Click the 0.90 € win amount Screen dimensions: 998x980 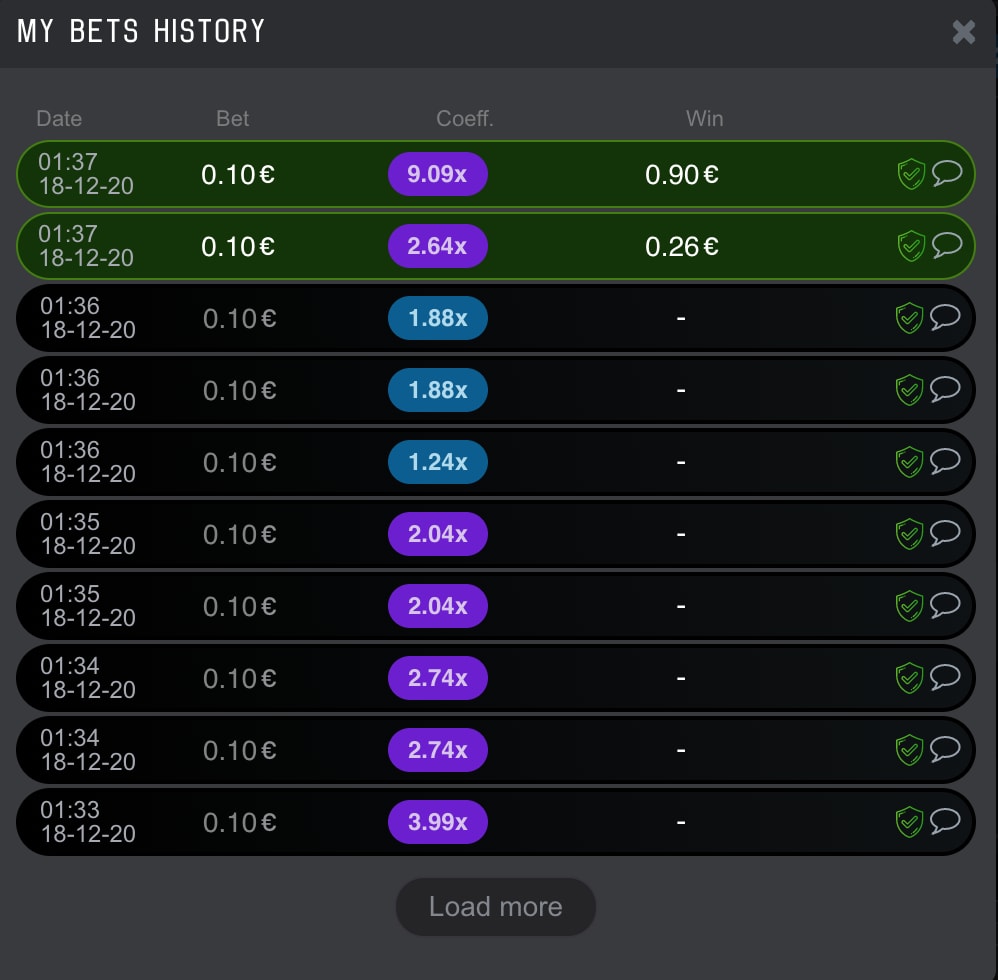coord(682,174)
